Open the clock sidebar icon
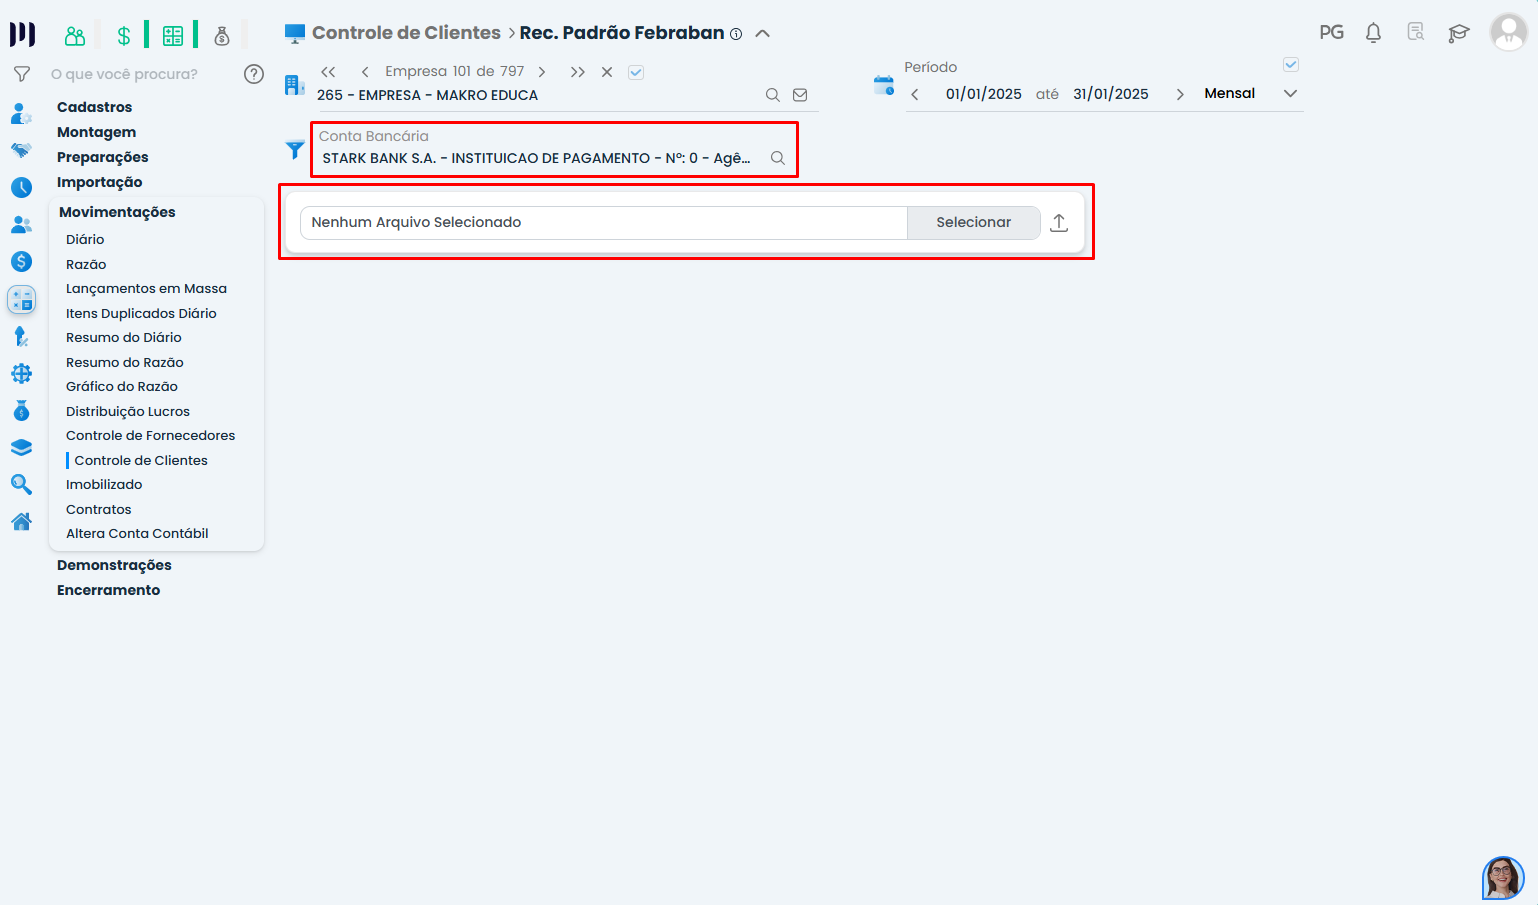 coord(21,187)
